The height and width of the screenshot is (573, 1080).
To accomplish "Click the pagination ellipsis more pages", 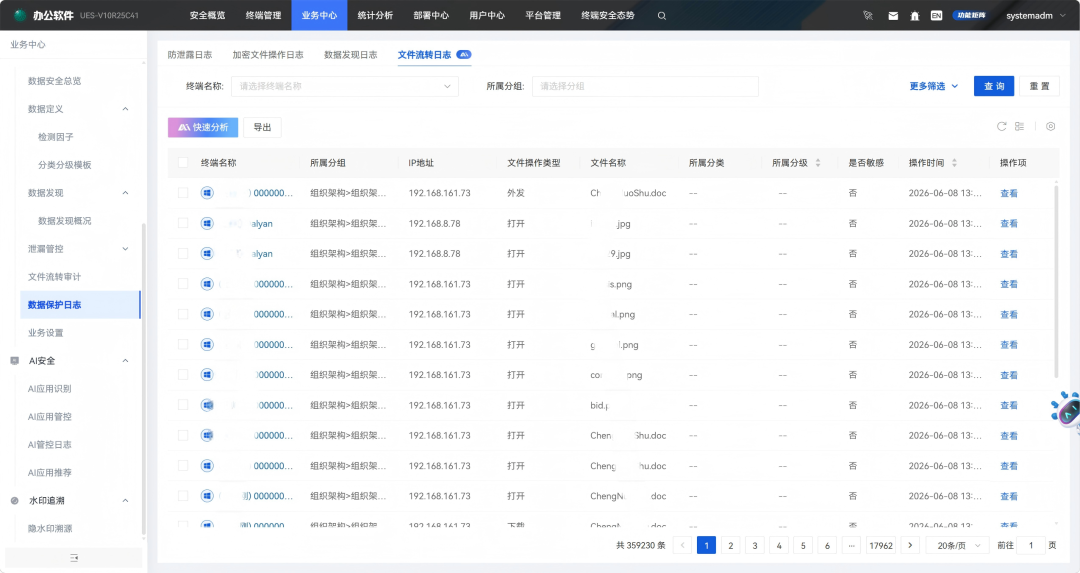I will pos(851,545).
